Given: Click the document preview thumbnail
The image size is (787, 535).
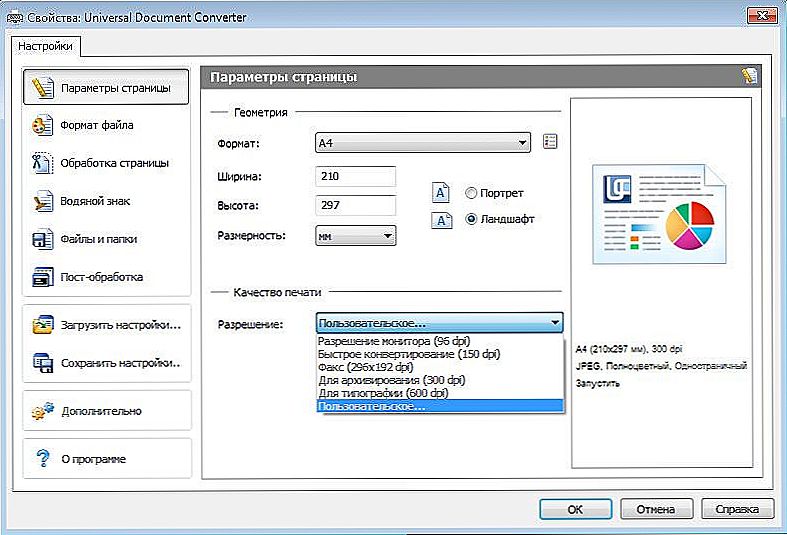Looking at the screenshot, I should click(x=659, y=215).
